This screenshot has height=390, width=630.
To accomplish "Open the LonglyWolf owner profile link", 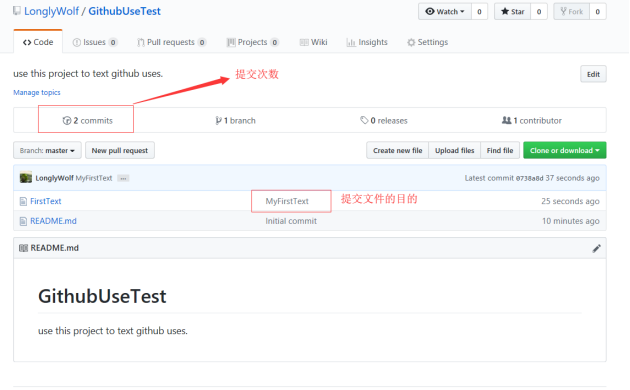I will tap(51, 11).
